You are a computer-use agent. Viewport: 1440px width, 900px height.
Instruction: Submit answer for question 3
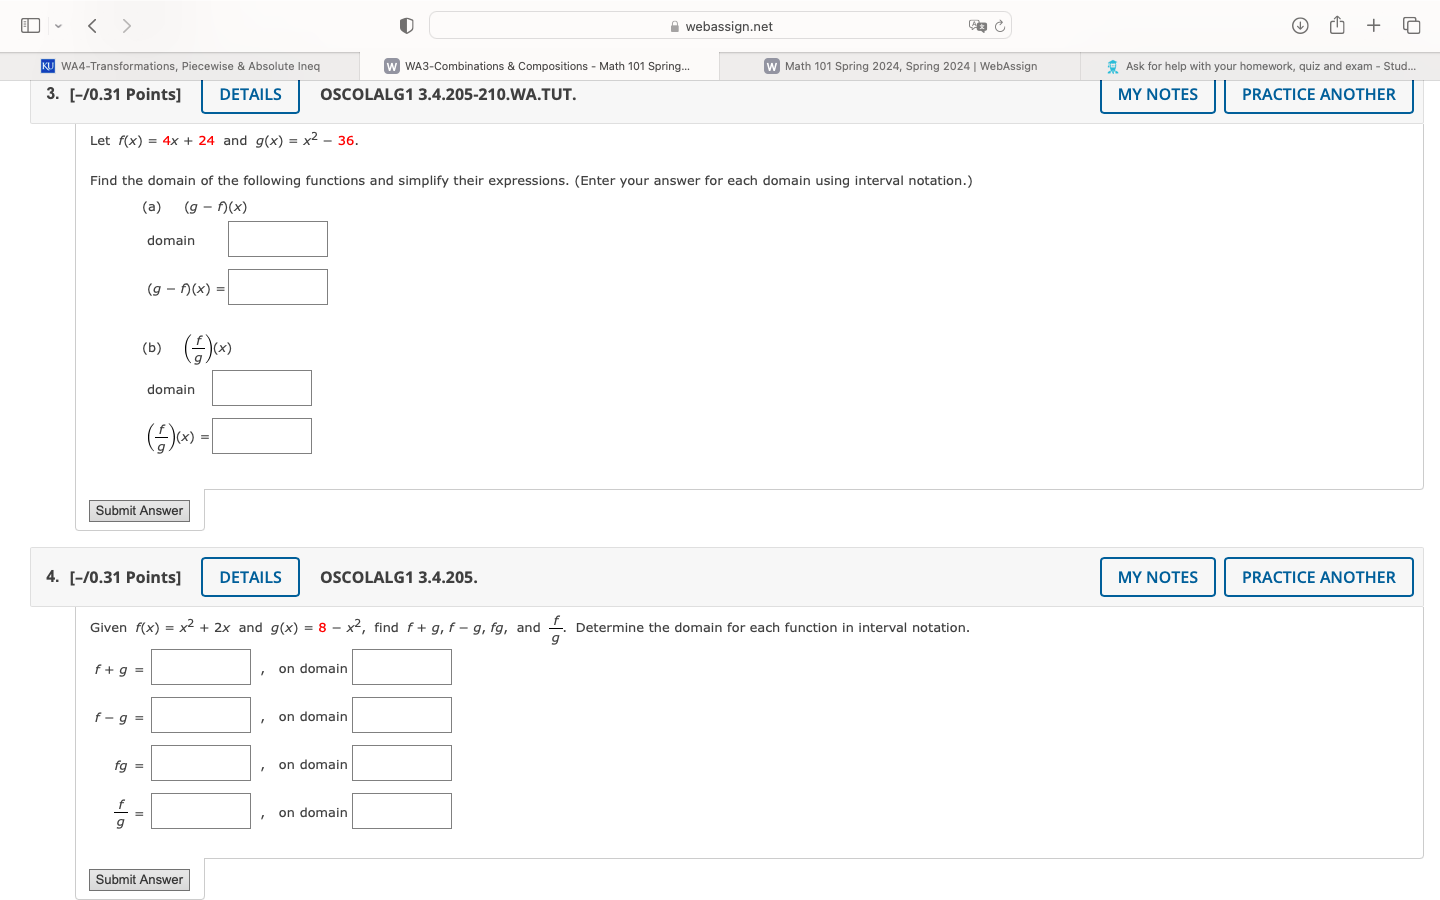click(x=139, y=511)
